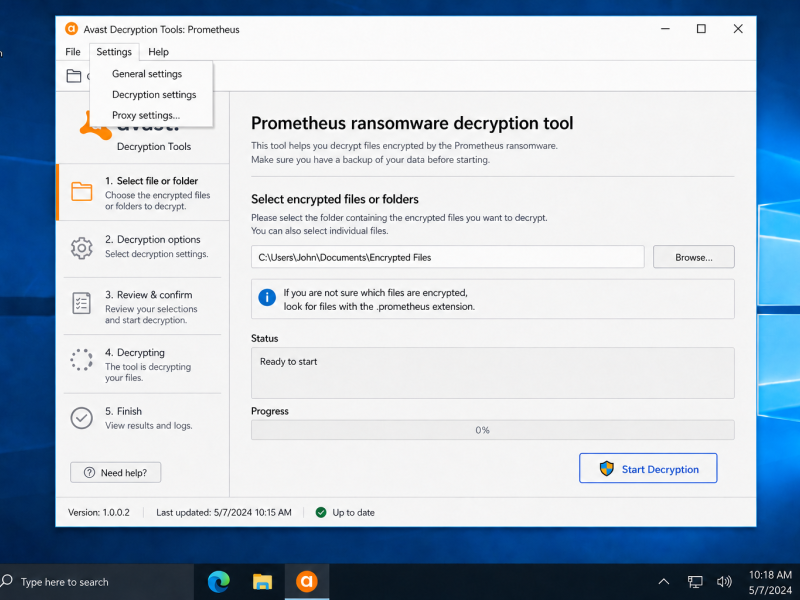Go to step 4. Decrypting
The height and width of the screenshot is (600, 800).
pyautogui.click(x=143, y=364)
